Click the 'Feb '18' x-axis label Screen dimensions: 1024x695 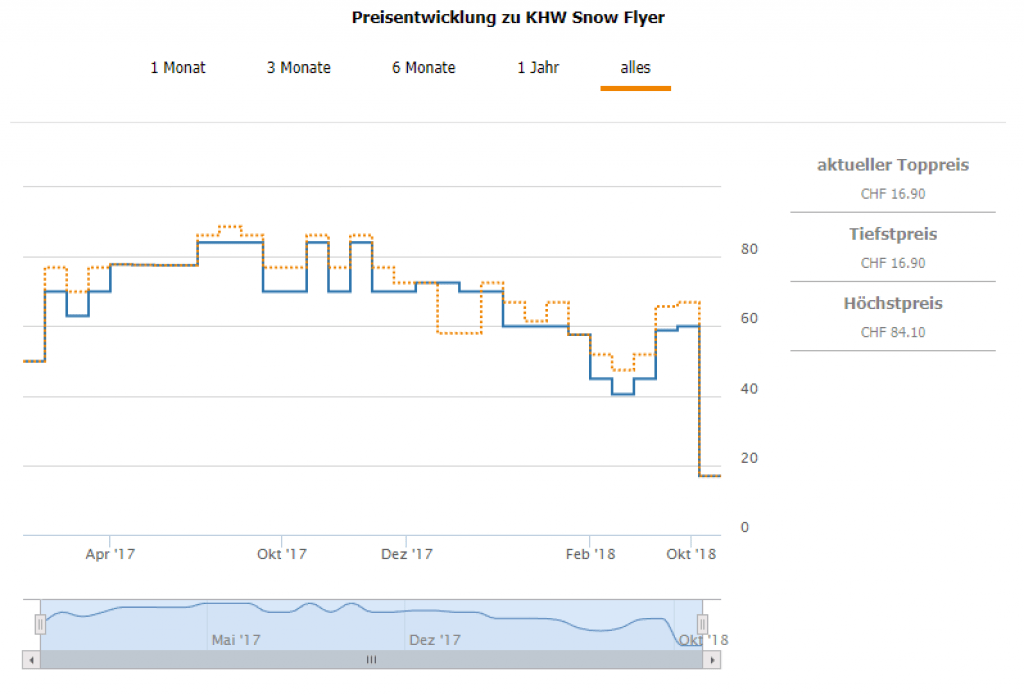(x=590, y=553)
